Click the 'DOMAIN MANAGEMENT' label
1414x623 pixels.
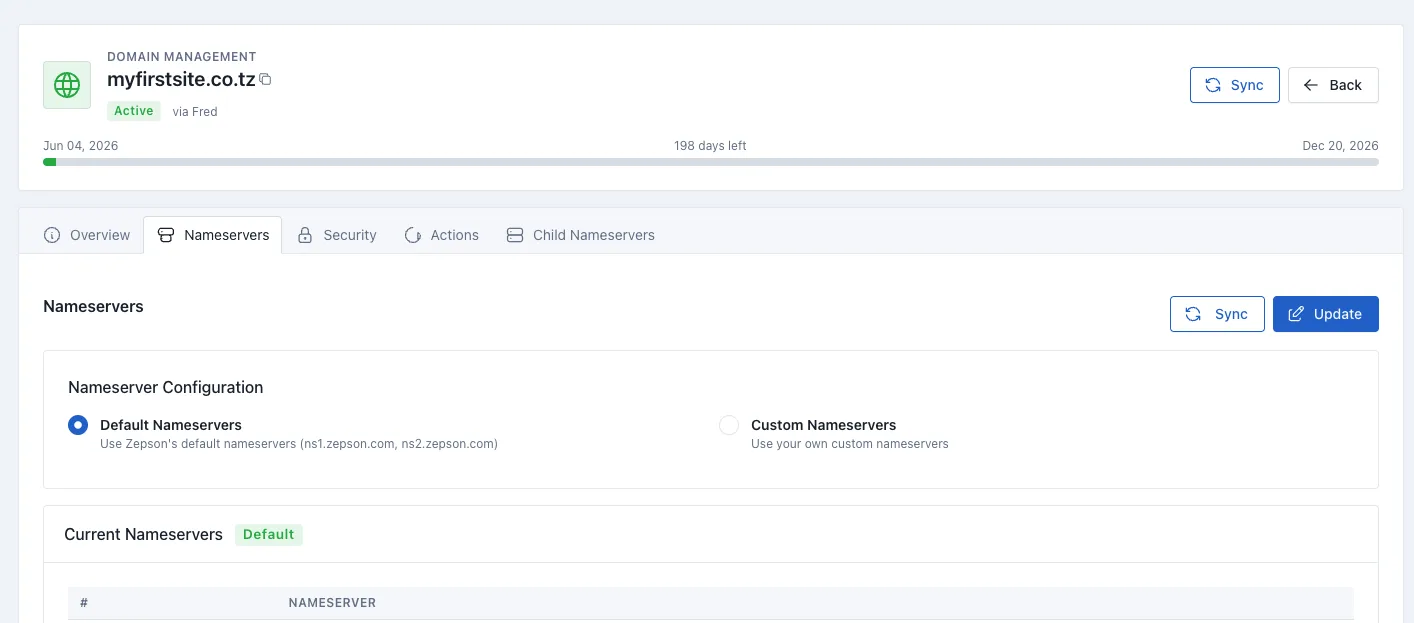(x=182, y=57)
